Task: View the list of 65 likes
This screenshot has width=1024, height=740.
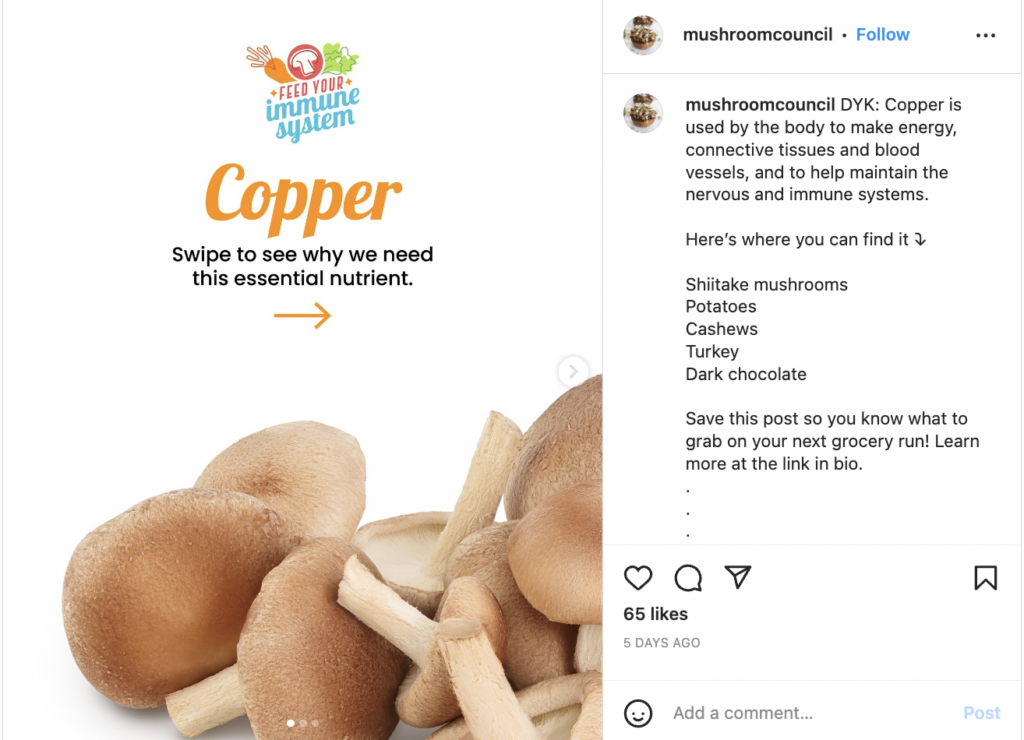Action: tap(655, 614)
